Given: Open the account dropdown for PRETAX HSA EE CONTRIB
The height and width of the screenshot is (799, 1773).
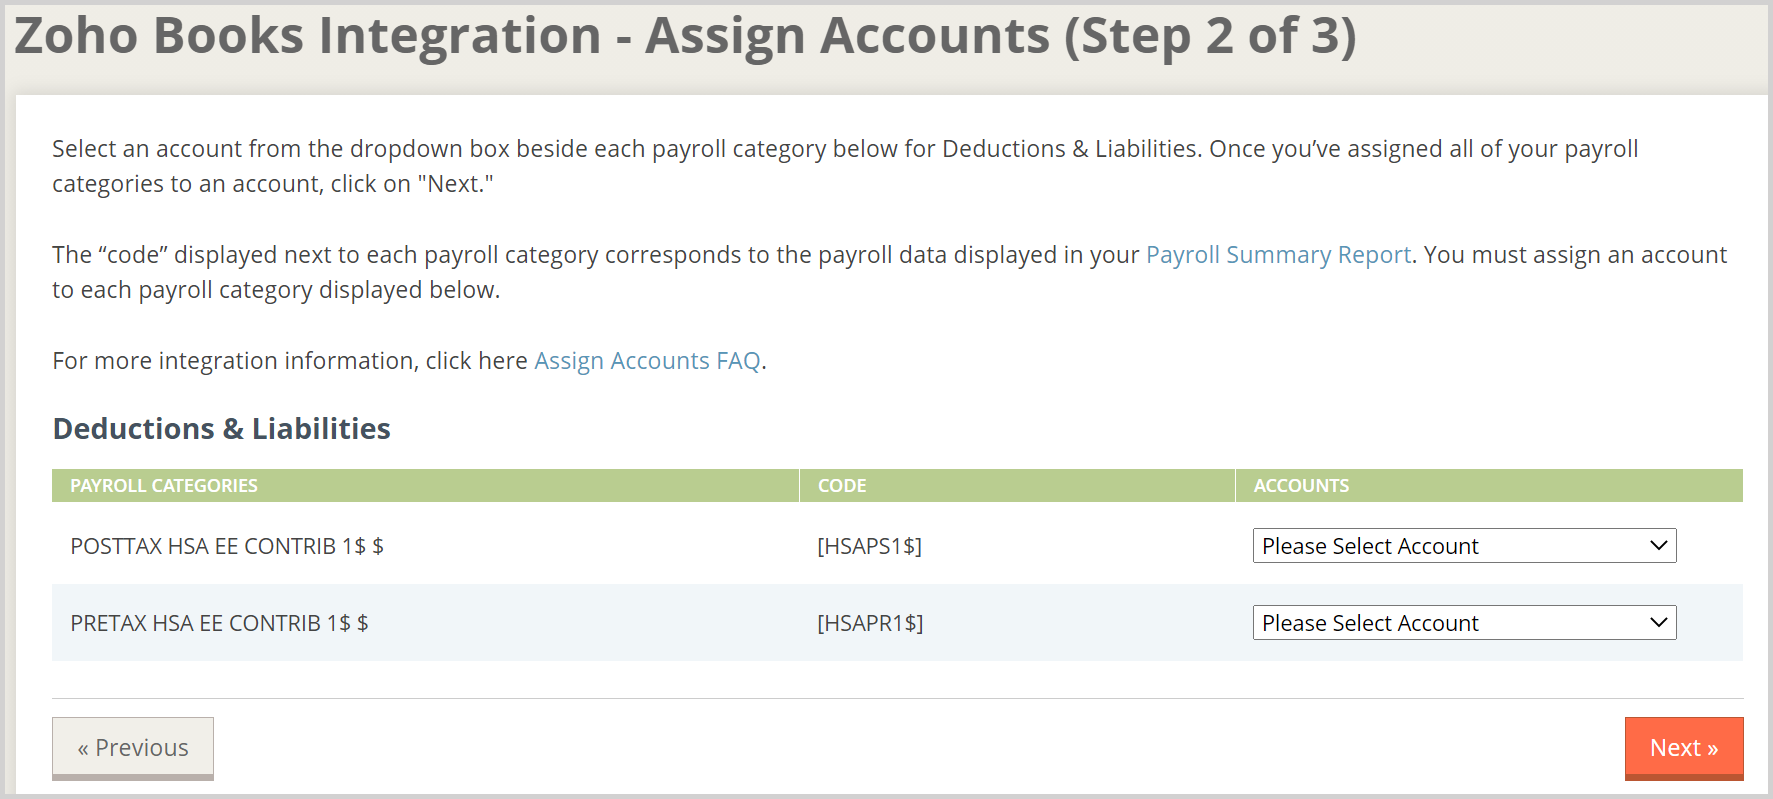Looking at the screenshot, I should pos(1463,622).
